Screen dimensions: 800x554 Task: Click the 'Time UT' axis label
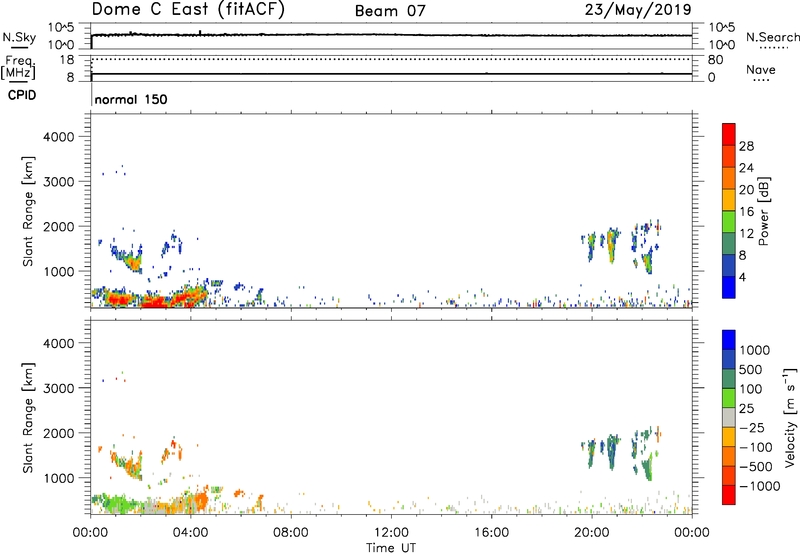(391, 548)
